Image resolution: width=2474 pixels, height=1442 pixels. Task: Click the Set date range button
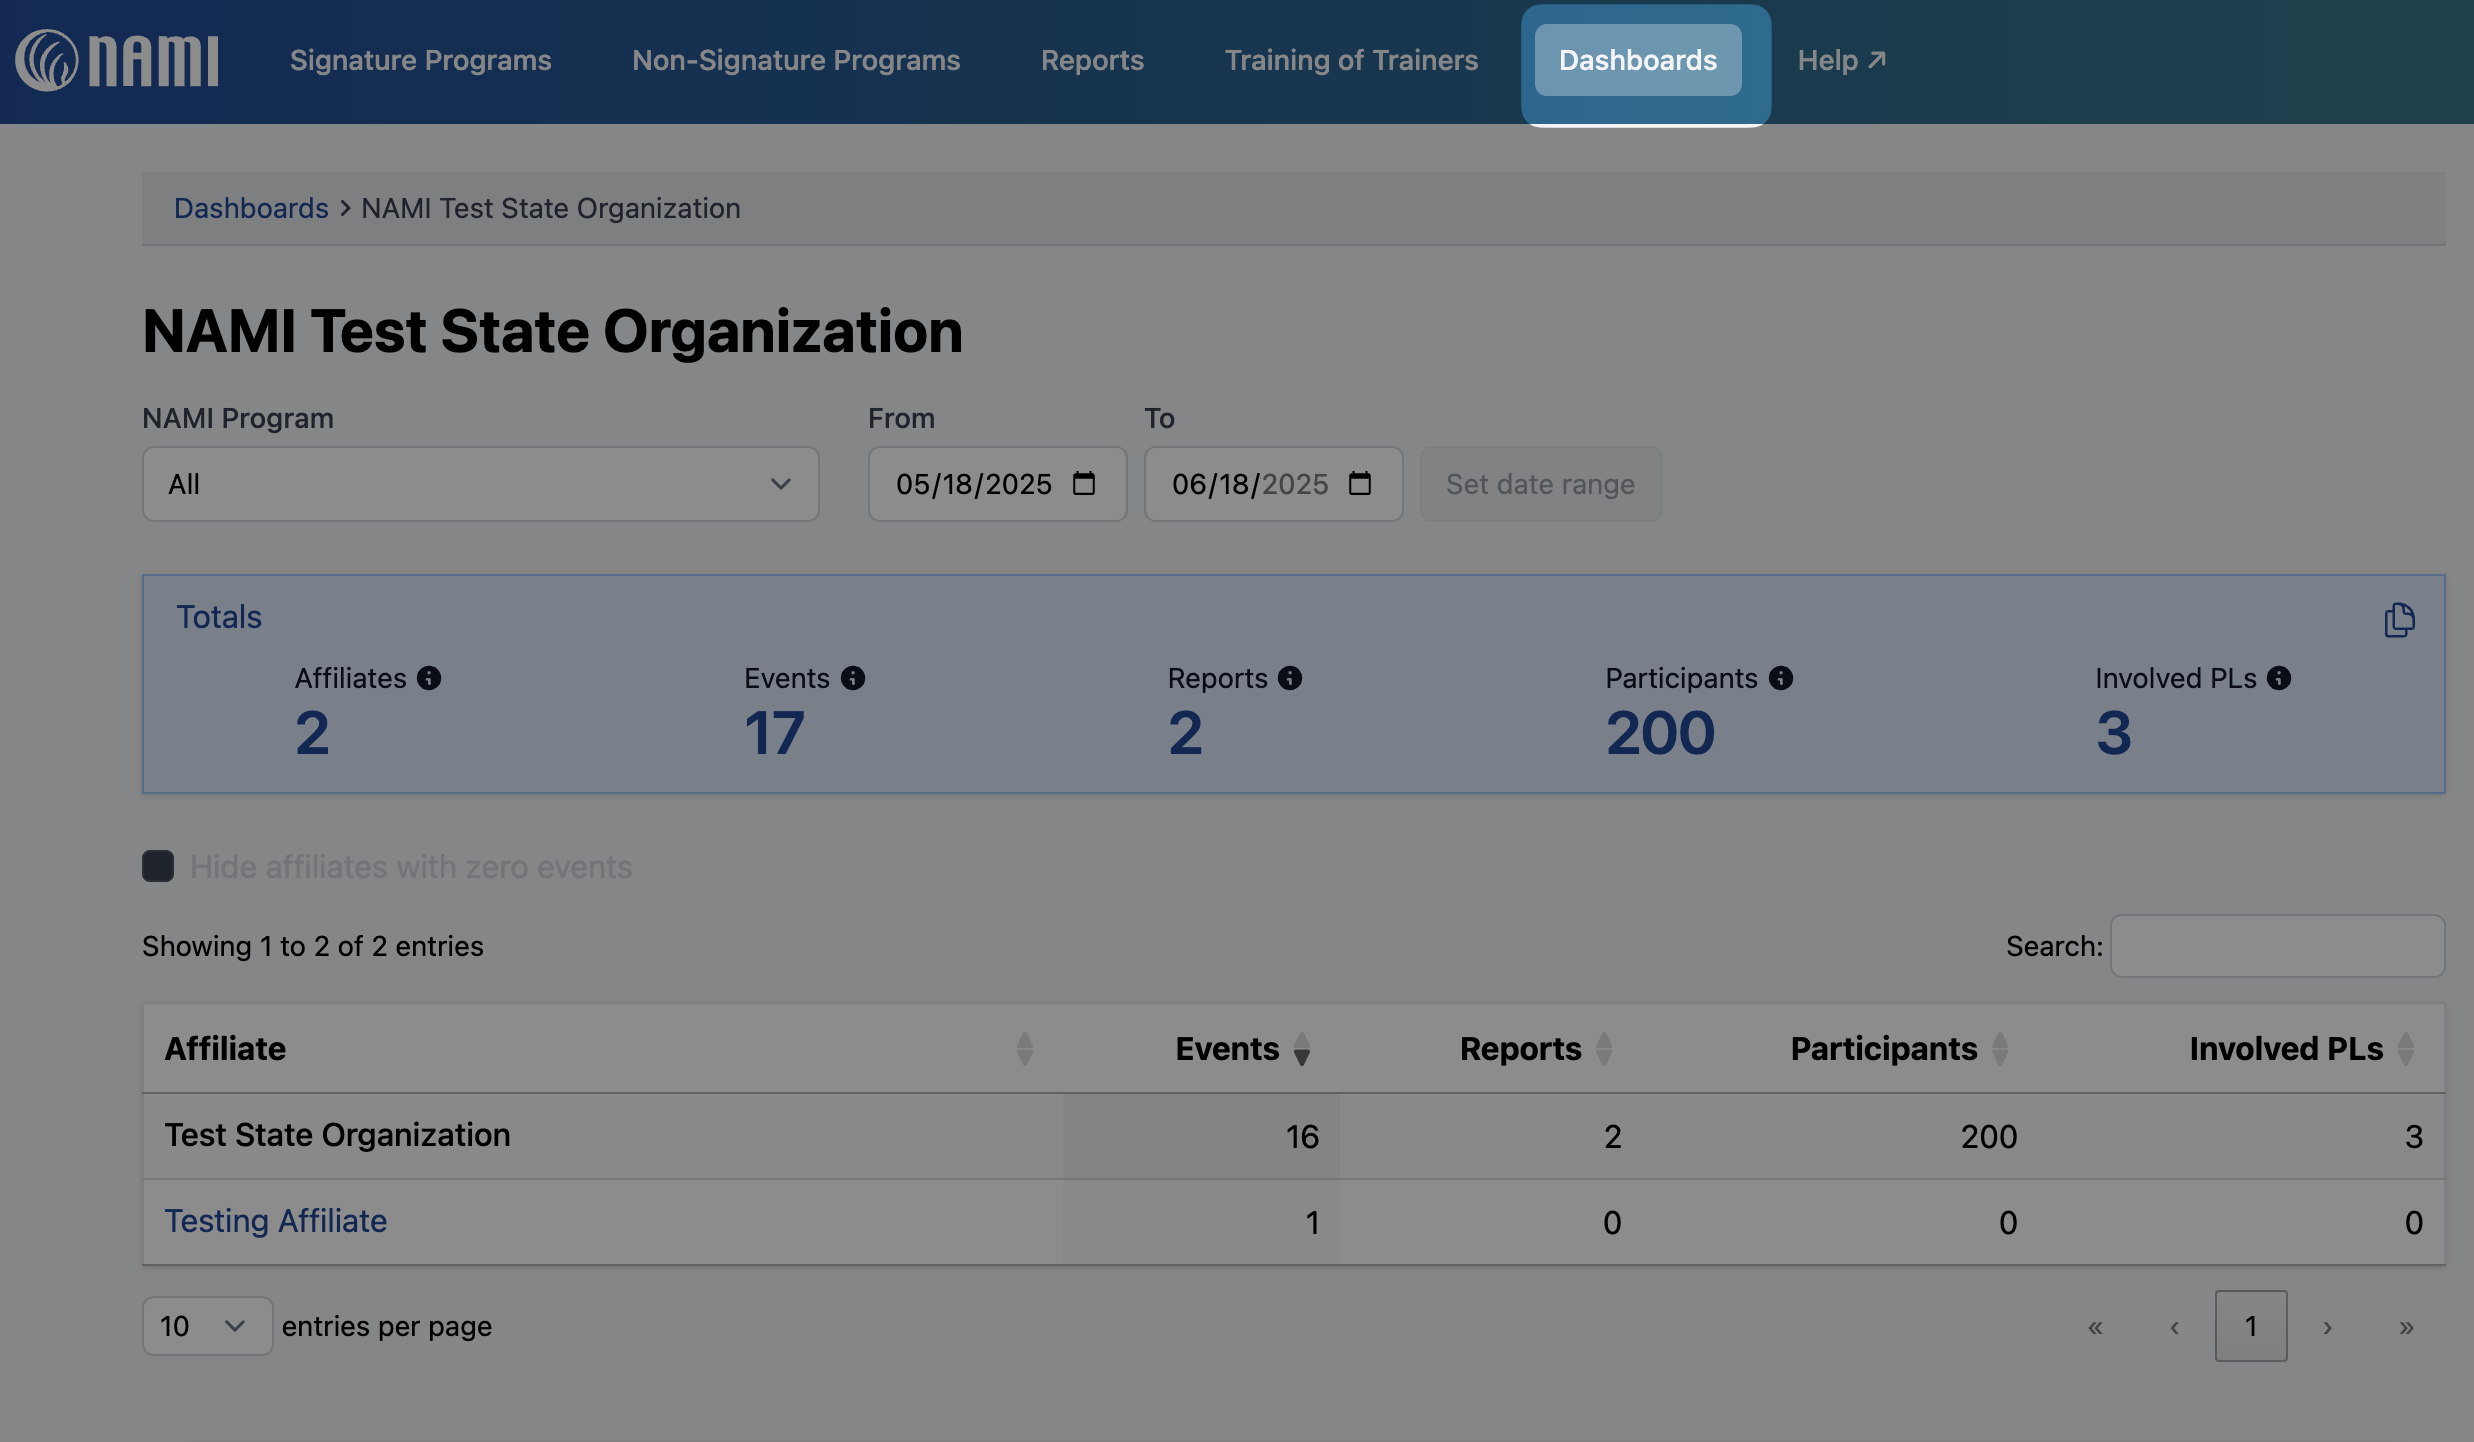point(1540,484)
